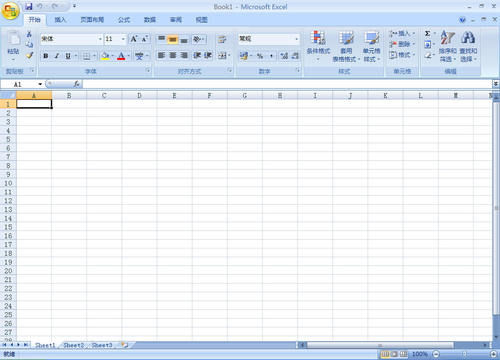Click the cell Format (格式) button

point(402,55)
